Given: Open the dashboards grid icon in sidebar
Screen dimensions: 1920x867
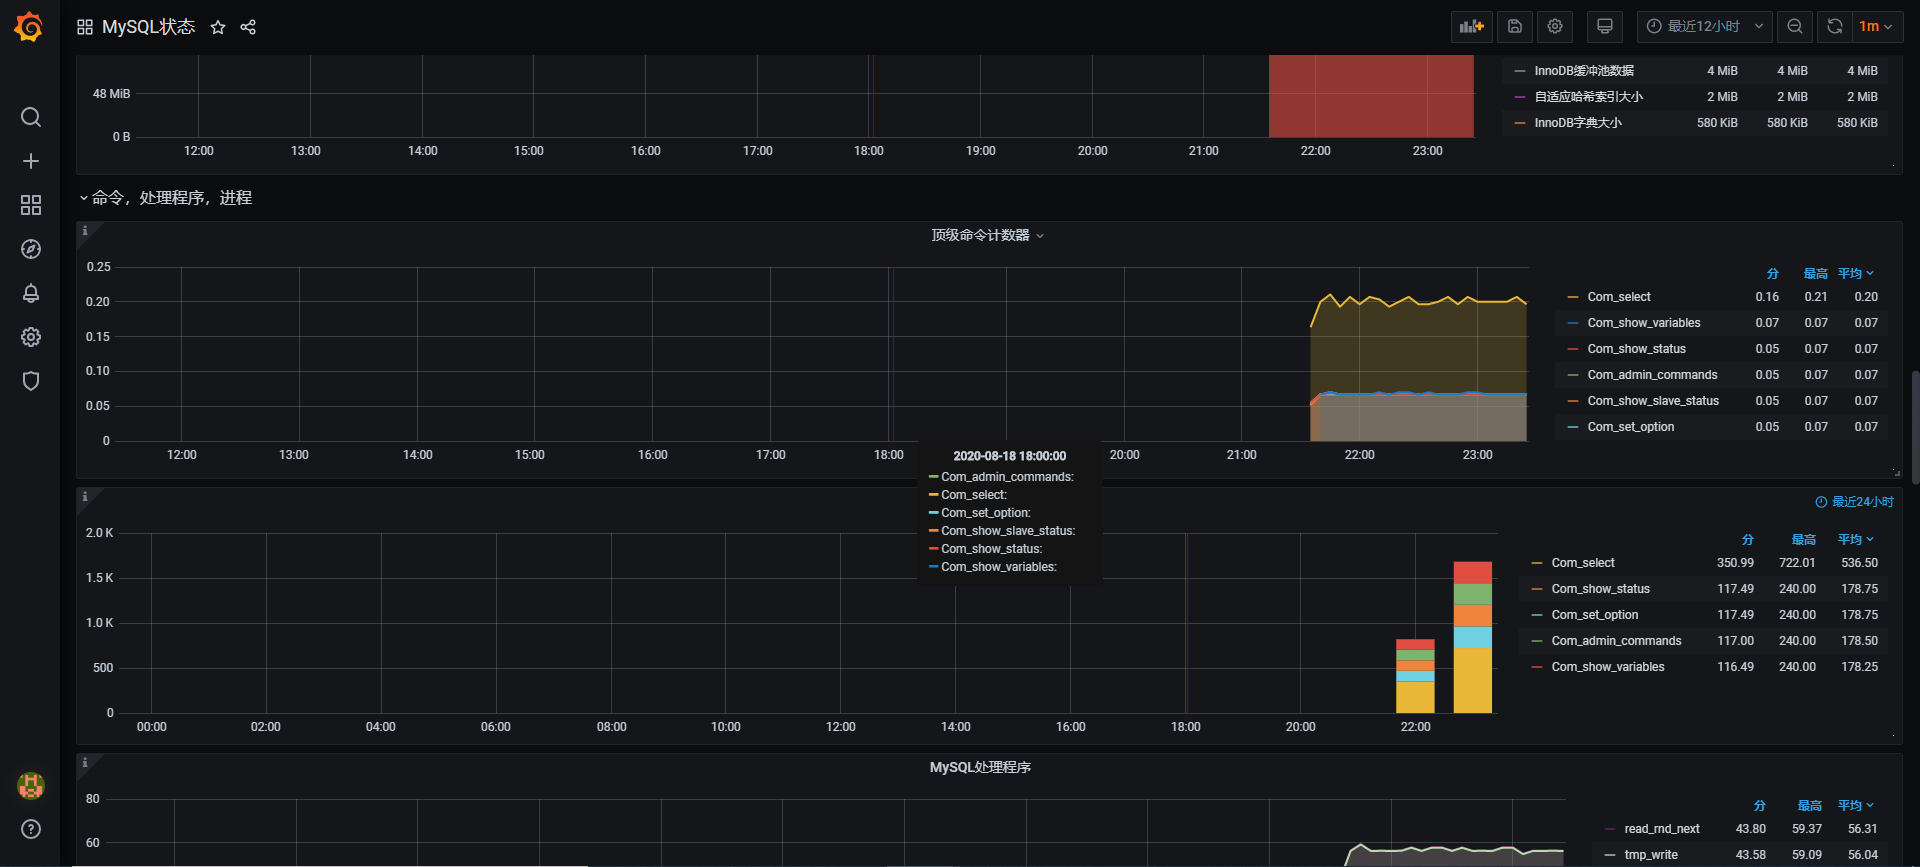Looking at the screenshot, I should point(31,205).
